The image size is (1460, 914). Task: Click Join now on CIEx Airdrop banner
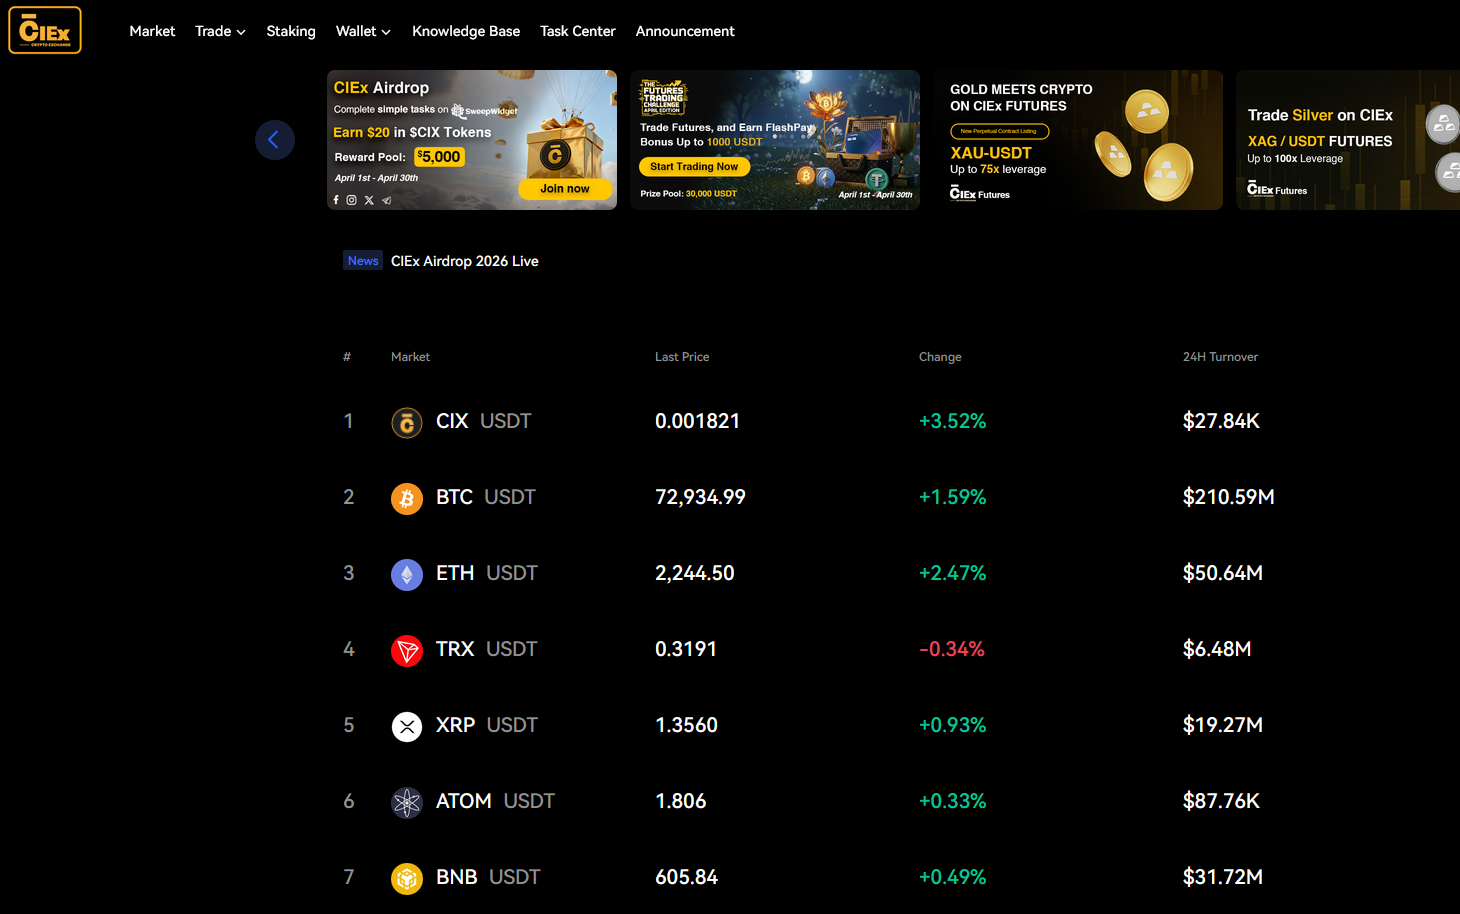point(565,188)
